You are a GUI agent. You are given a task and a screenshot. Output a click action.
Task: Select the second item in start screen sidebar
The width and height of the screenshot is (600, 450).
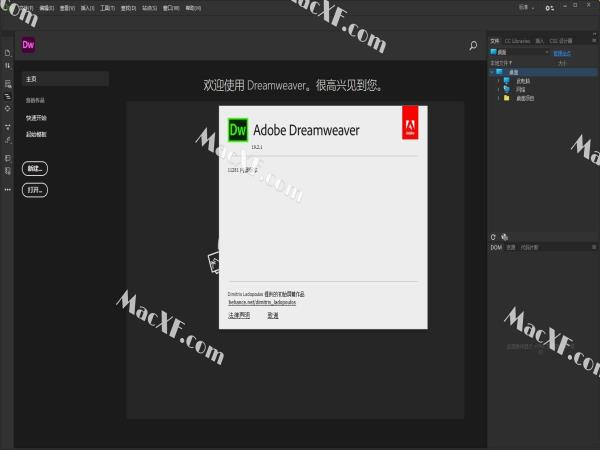pos(35,100)
